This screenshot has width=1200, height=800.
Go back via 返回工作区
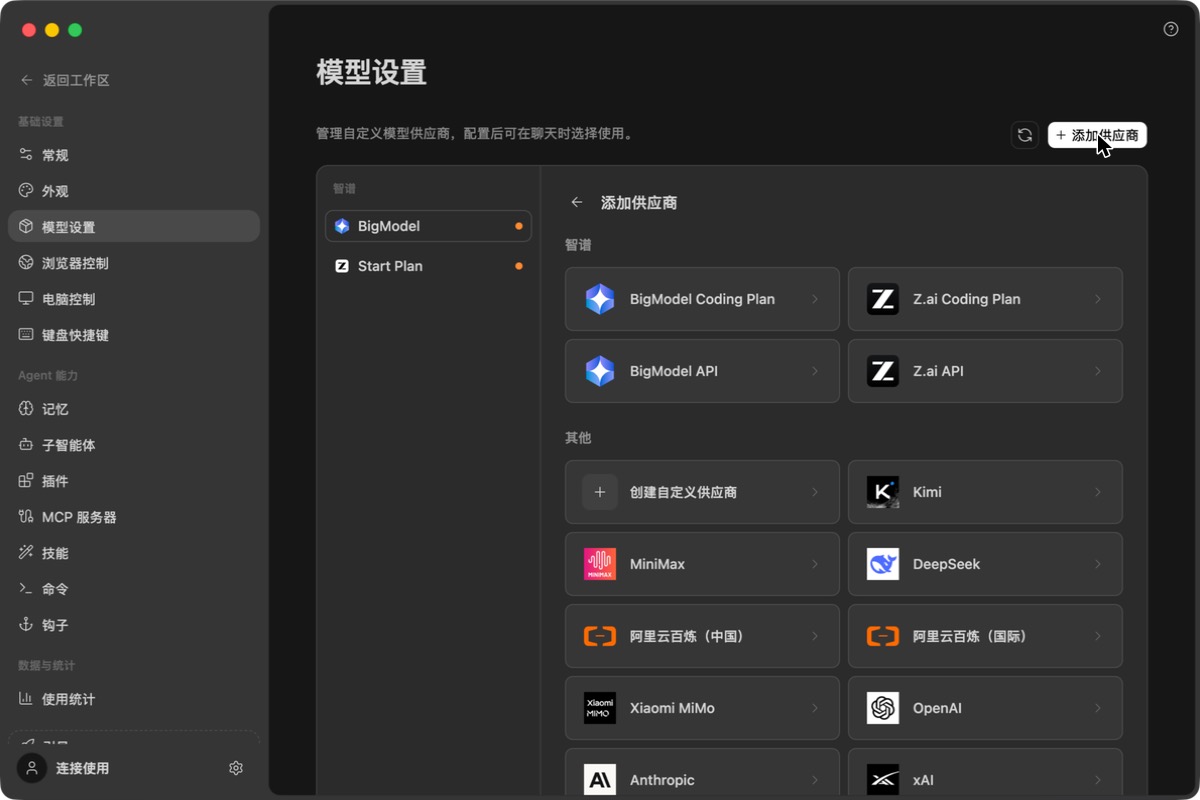[x=65, y=80]
